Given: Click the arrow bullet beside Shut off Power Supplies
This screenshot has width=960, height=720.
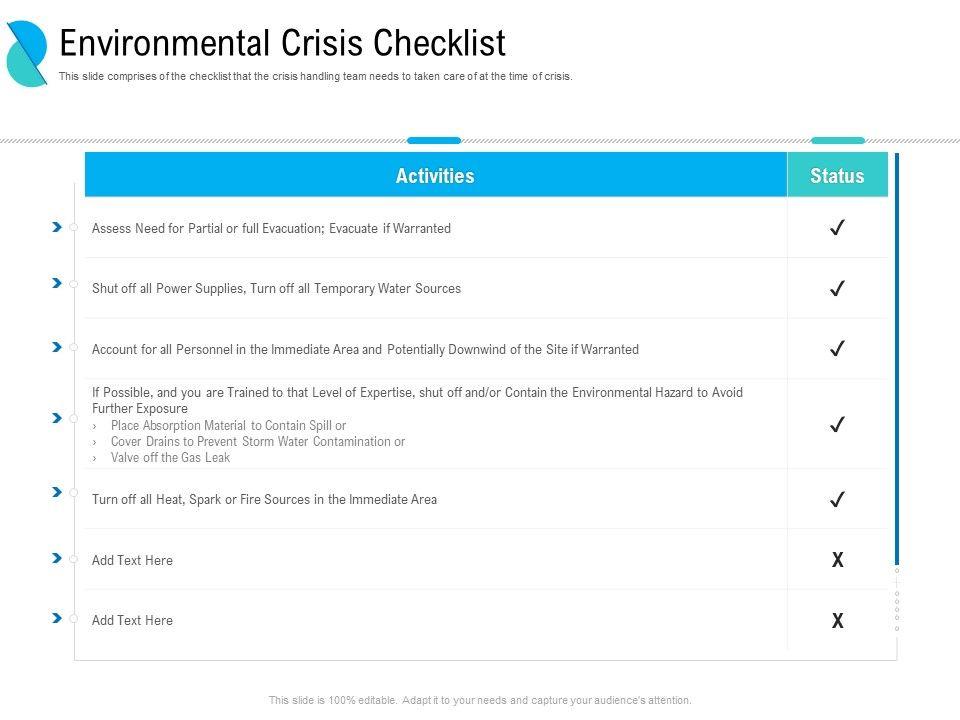Looking at the screenshot, I should tap(57, 284).
